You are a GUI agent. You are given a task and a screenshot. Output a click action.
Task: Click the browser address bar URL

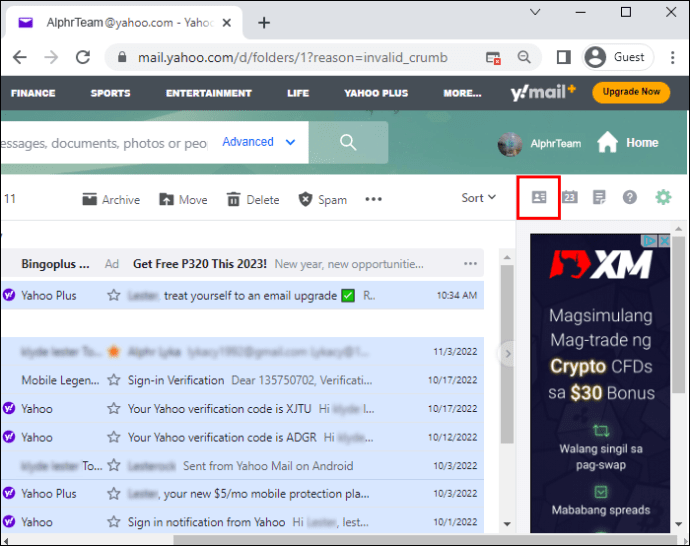(293, 57)
